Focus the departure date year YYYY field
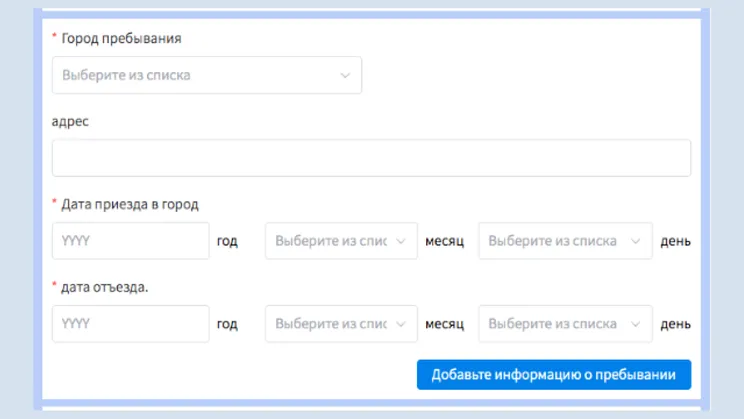The width and height of the screenshot is (744, 419). pyautogui.click(x=130, y=324)
